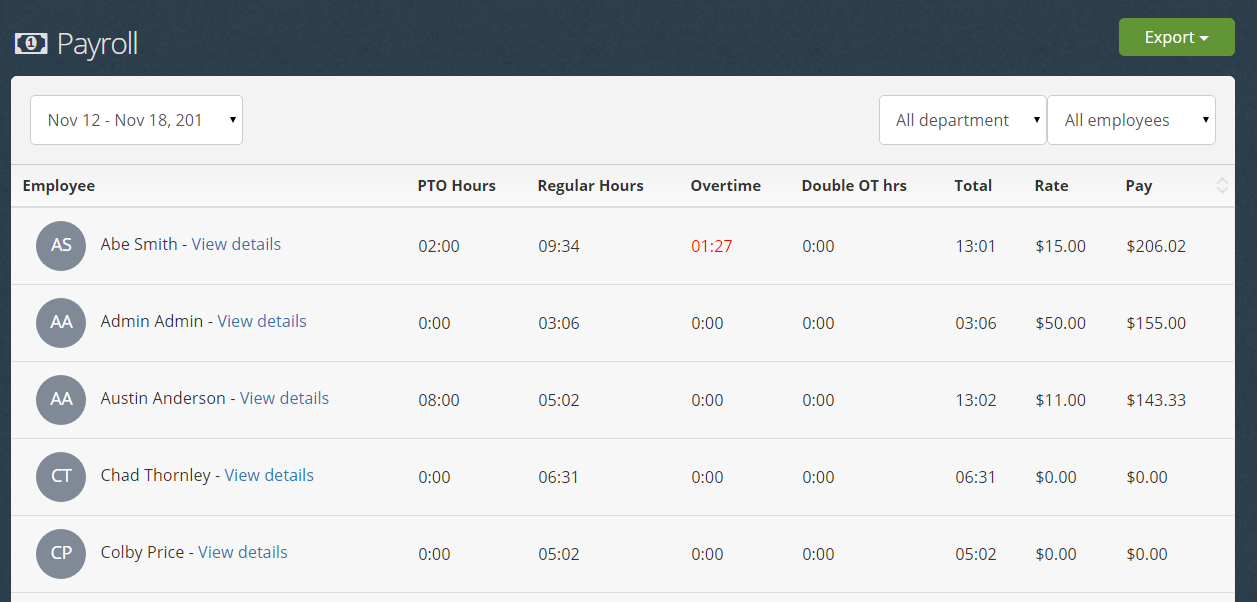Open View details for Colby Price
Image resolution: width=1257 pixels, height=602 pixels.
[x=243, y=552]
